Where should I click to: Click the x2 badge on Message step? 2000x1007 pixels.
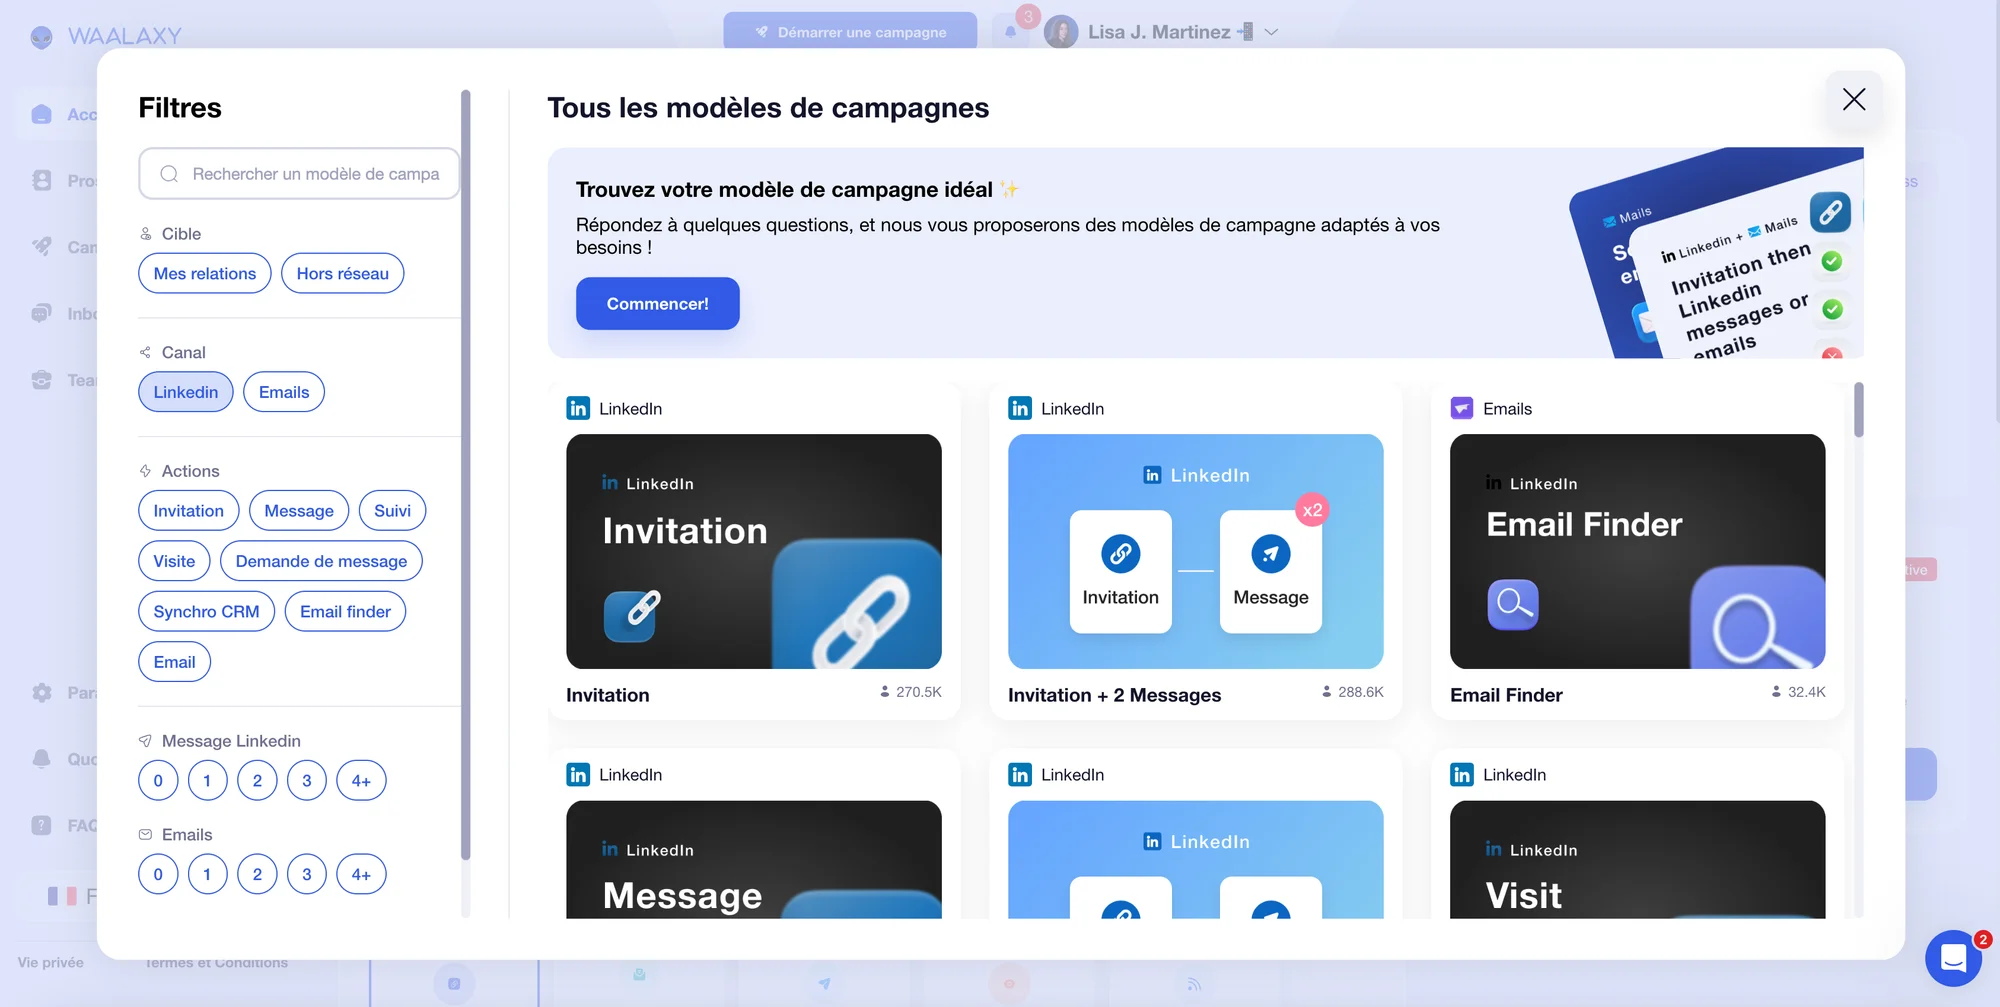1311,510
